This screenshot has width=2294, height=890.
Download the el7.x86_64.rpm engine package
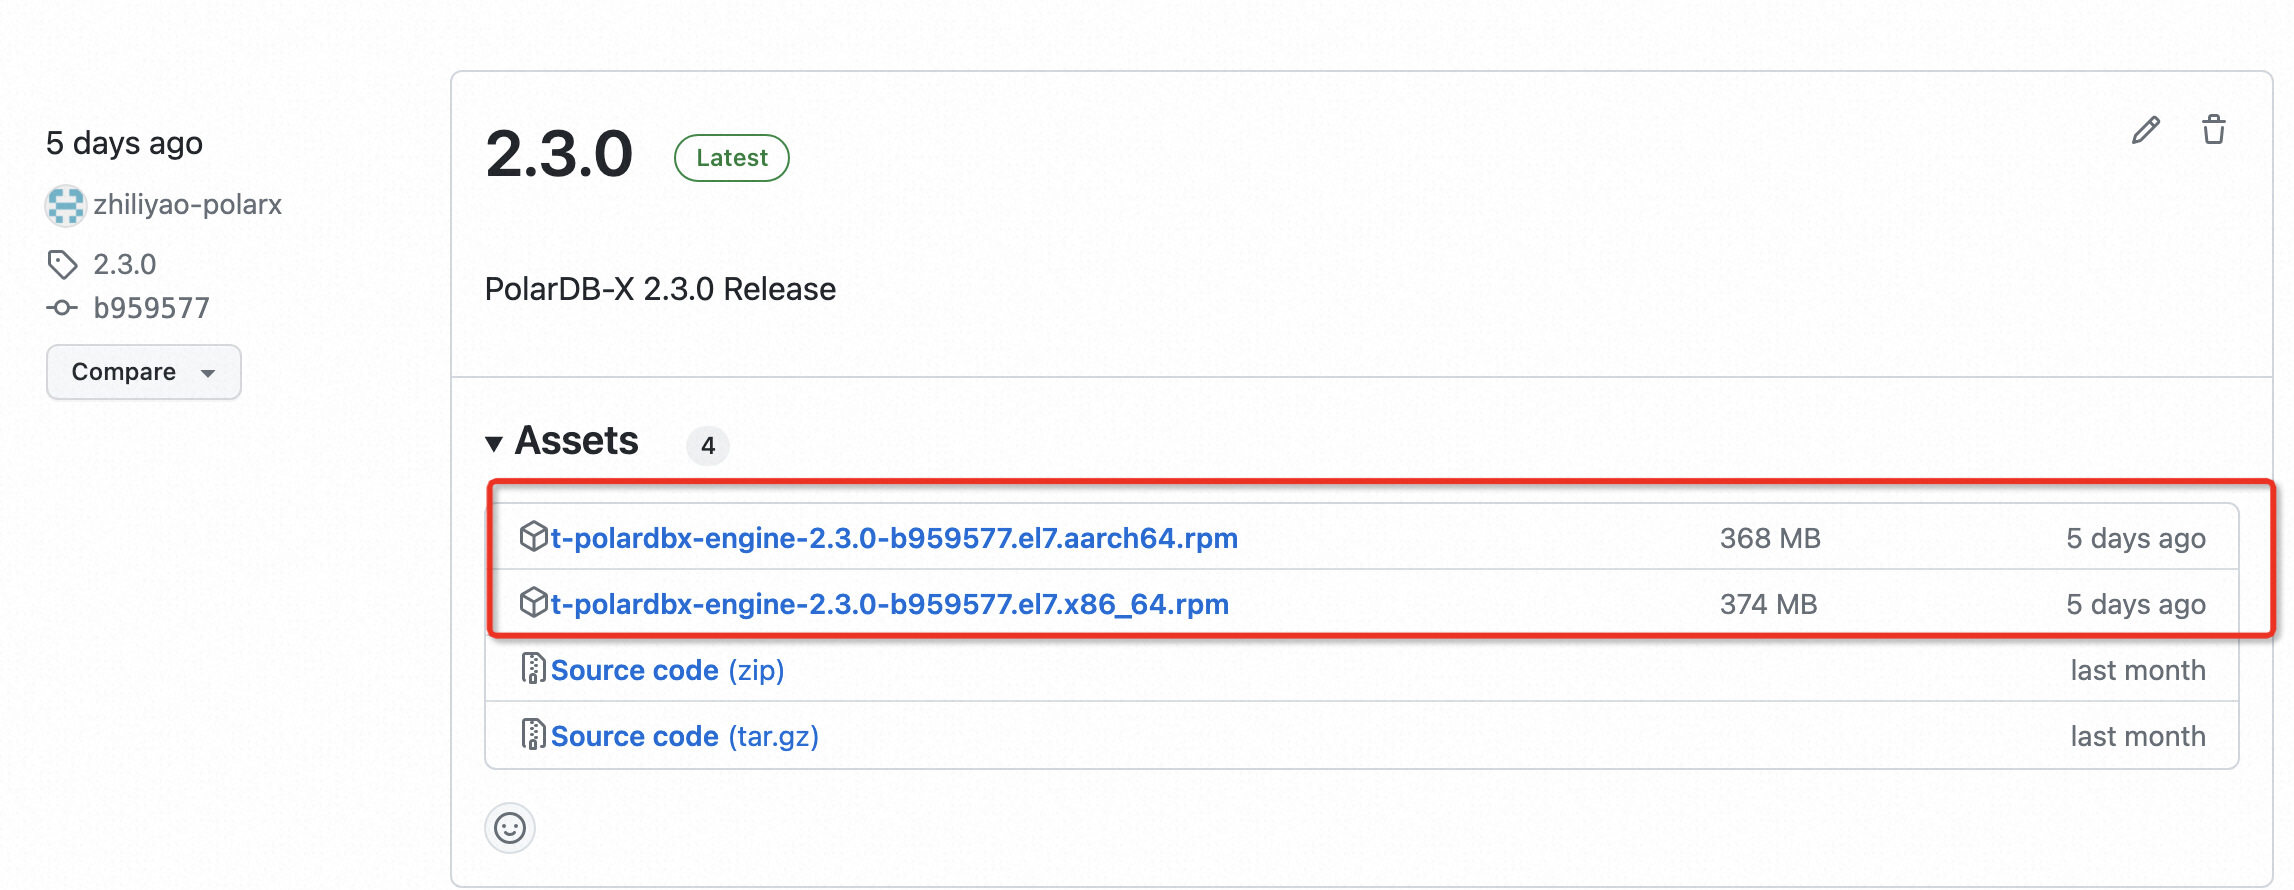click(x=889, y=604)
